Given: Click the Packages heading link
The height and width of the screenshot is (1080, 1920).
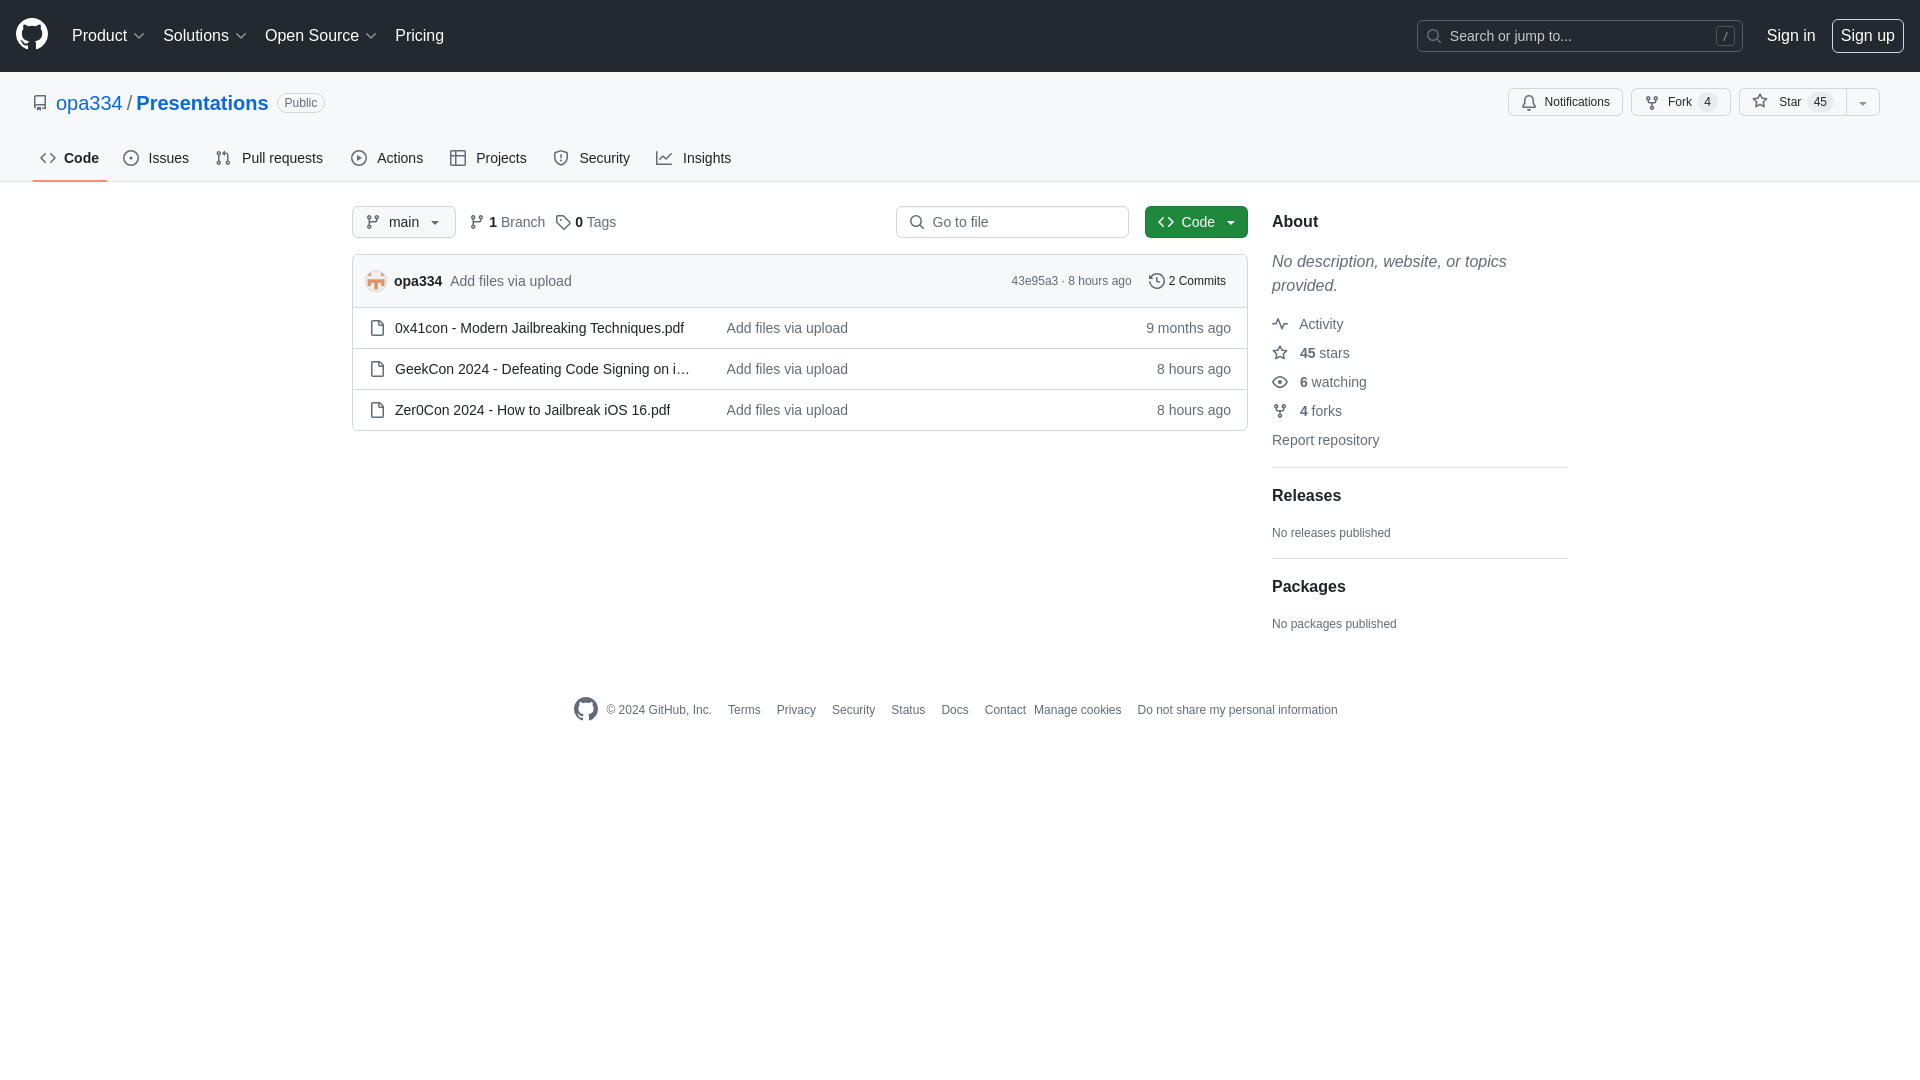Looking at the screenshot, I should pos(1308,587).
